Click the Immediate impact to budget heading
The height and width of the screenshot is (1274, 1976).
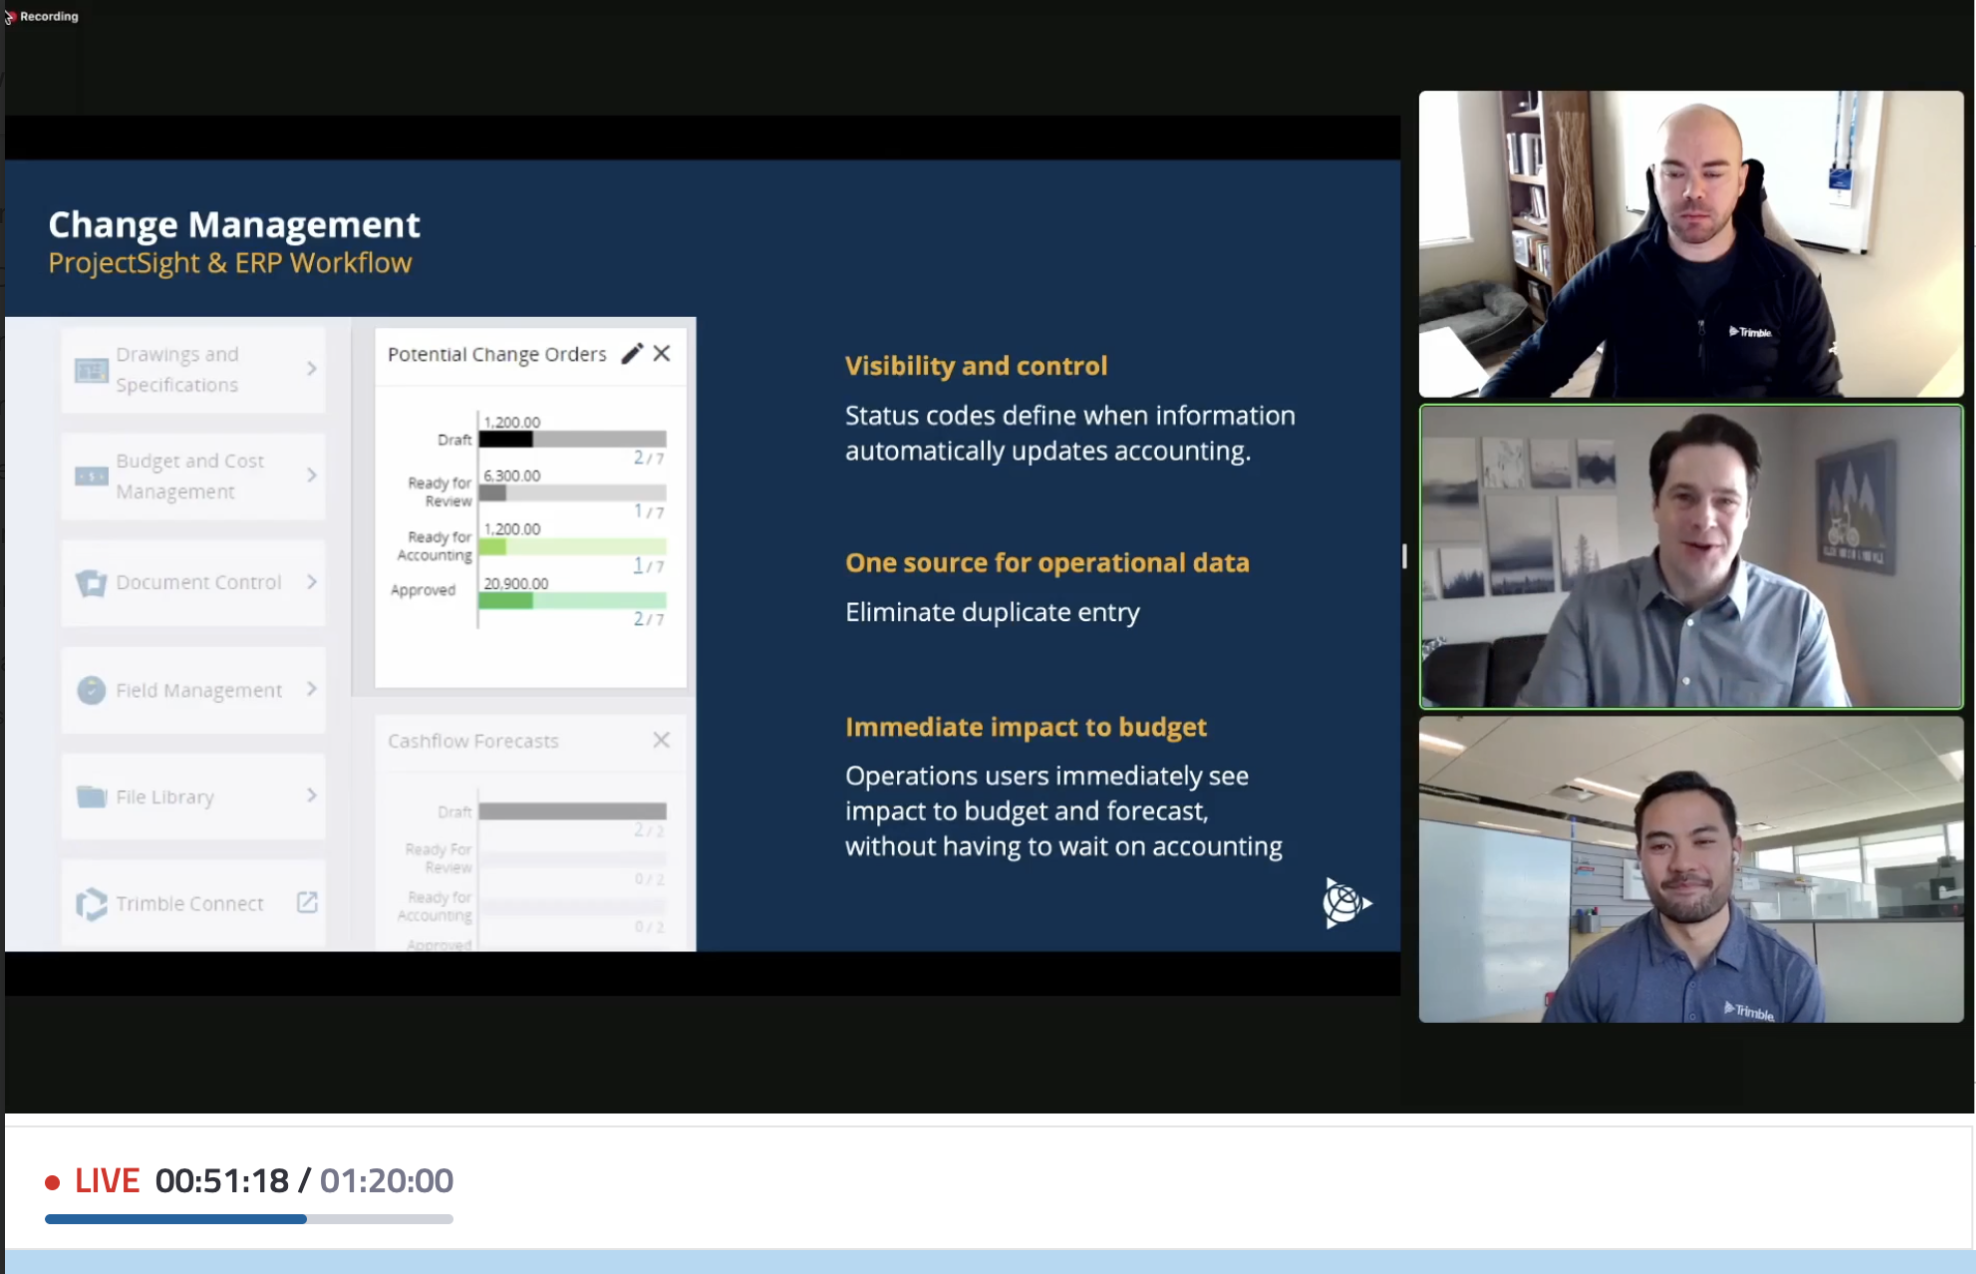1026,727
